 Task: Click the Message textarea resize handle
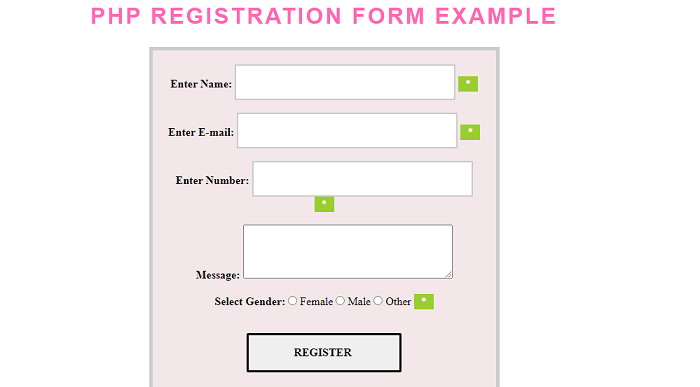[449, 275]
